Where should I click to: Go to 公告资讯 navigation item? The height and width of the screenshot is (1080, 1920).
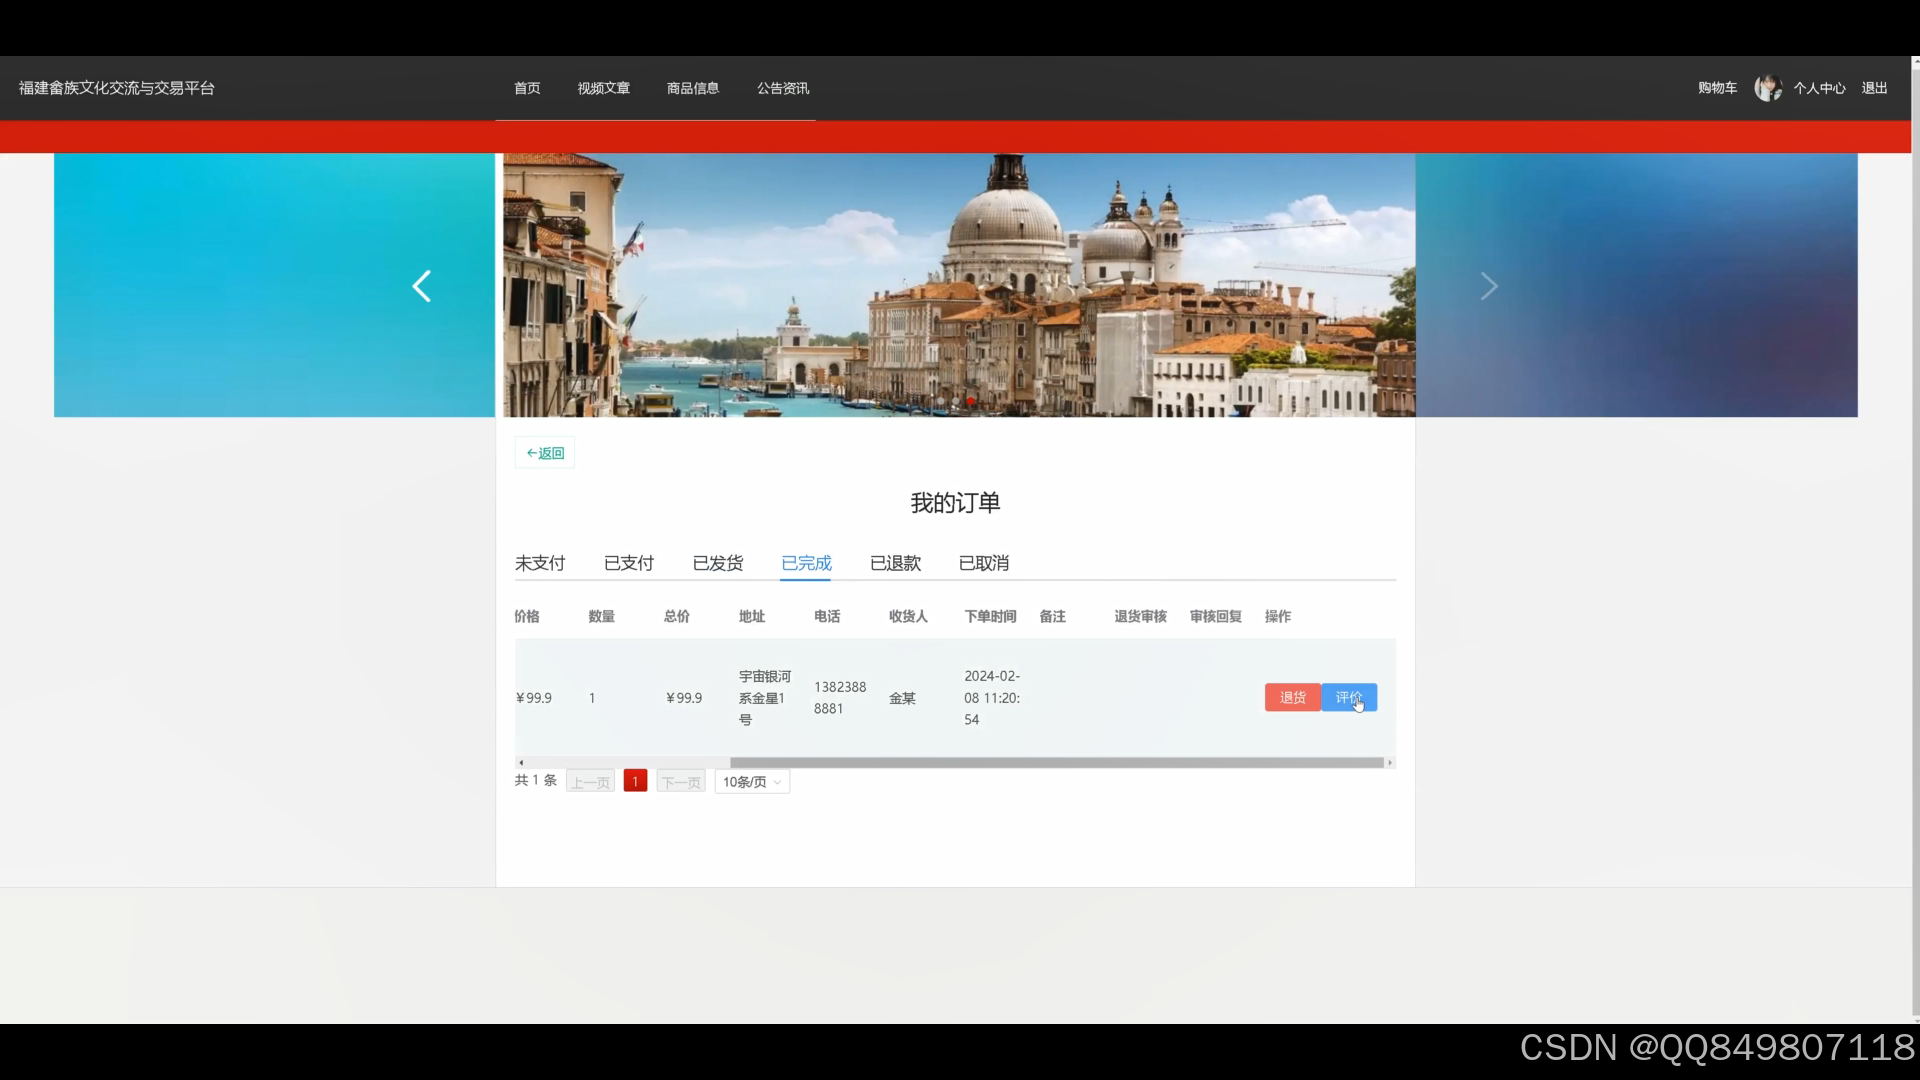(x=783, y=88)
